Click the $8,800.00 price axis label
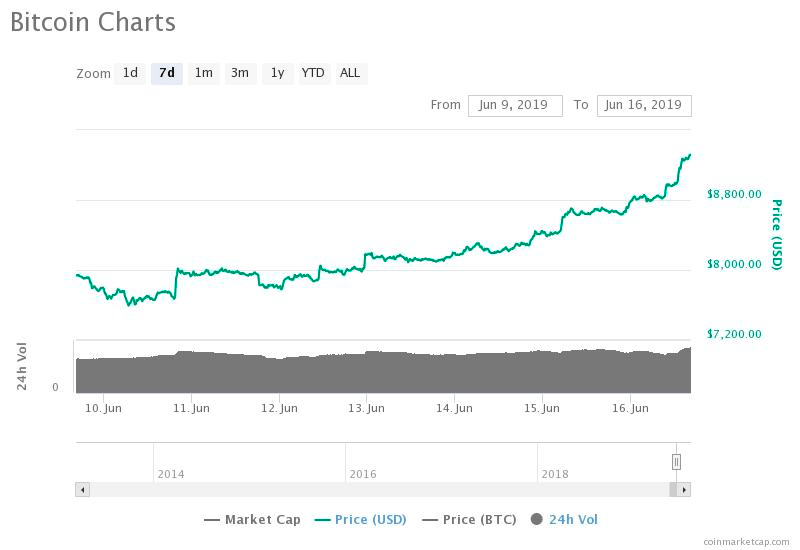The image size is (800, 550). pyautogui.click(x=734, y=194)
